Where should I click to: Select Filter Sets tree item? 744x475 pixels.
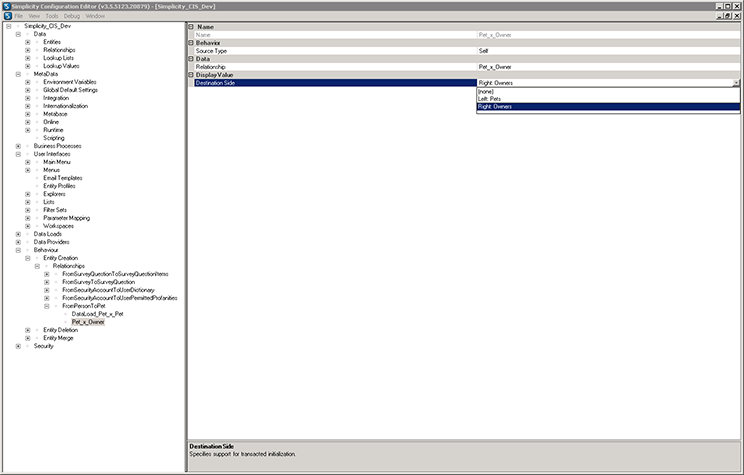pos(55,210)
